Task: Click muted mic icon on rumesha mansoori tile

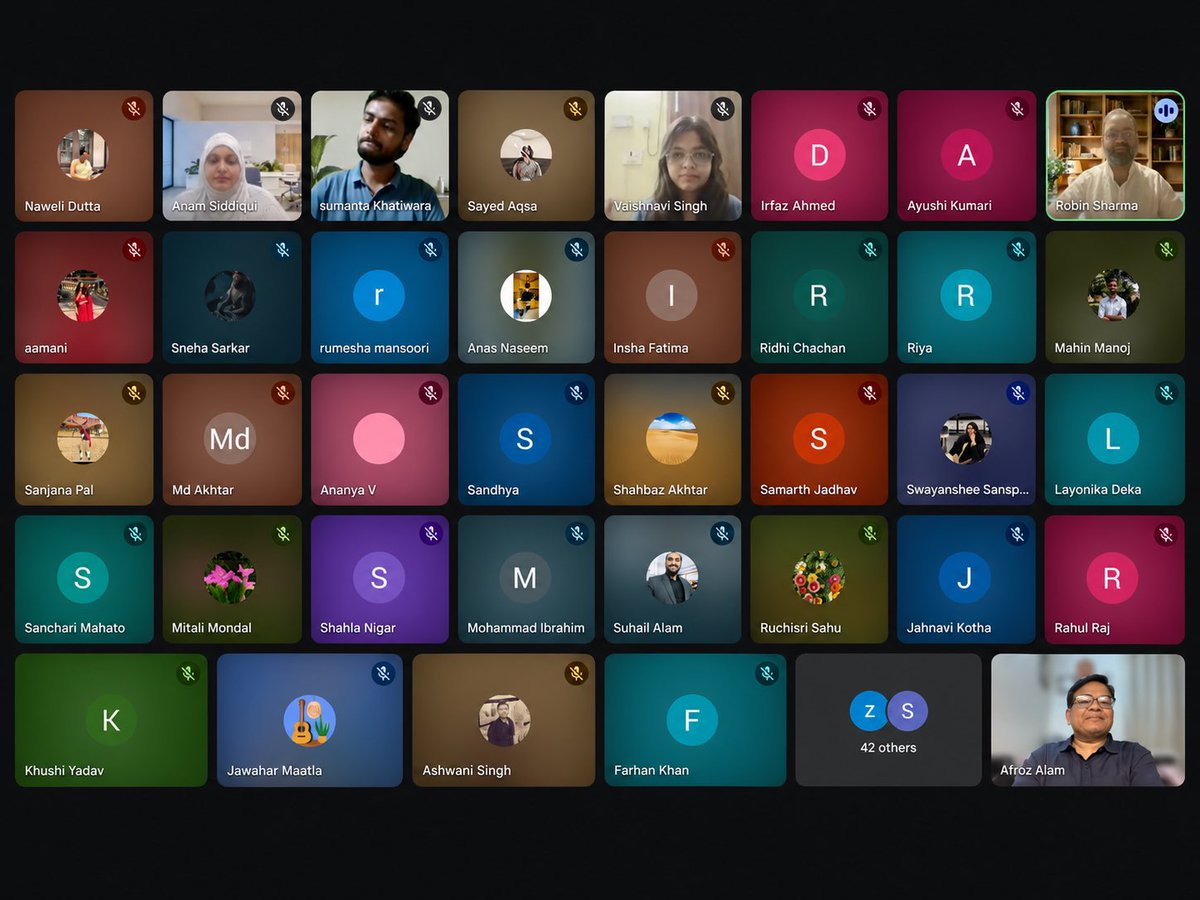Action: [x=430, y=250]
